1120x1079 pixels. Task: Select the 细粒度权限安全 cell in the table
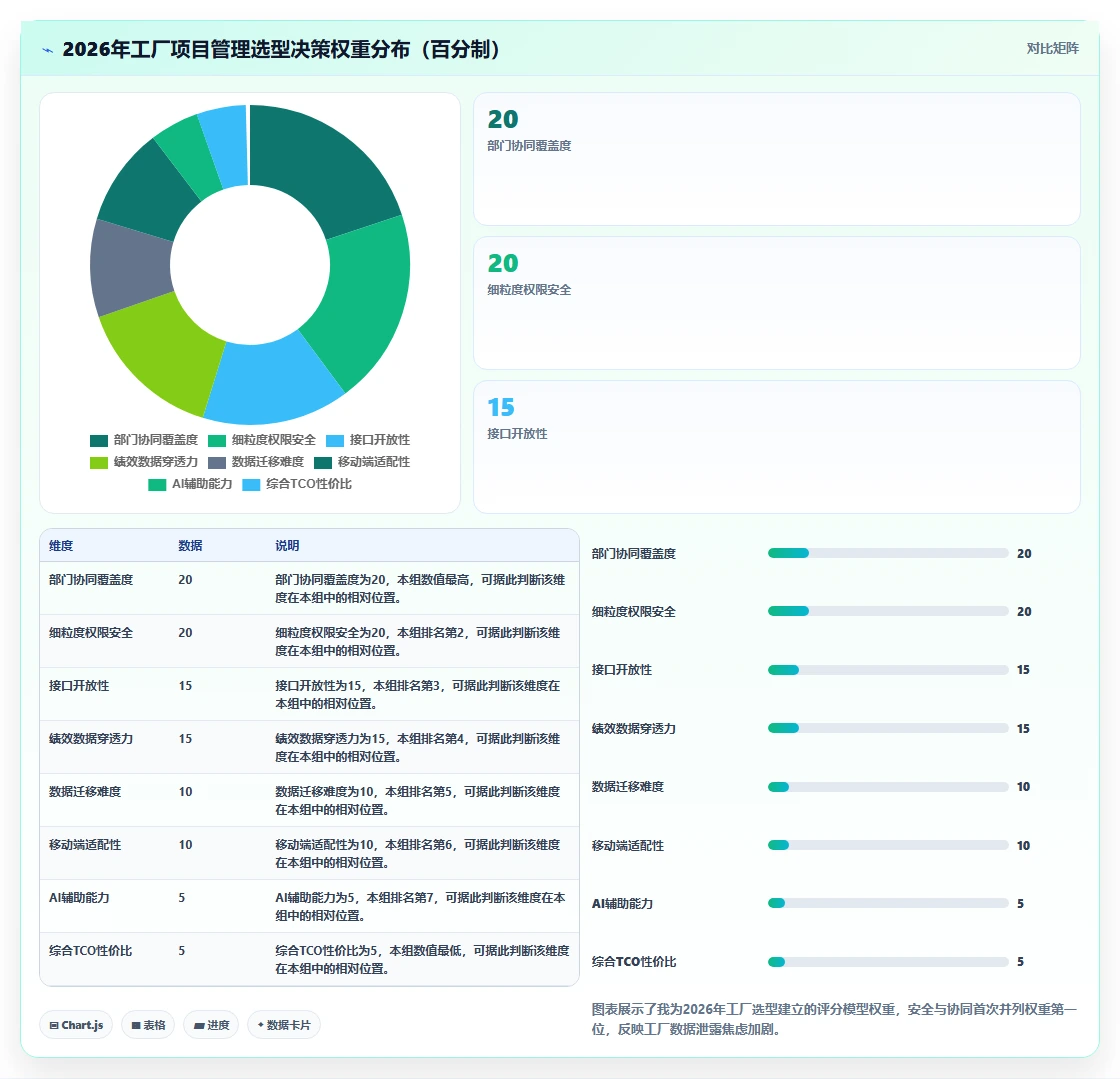pos(91,633)
